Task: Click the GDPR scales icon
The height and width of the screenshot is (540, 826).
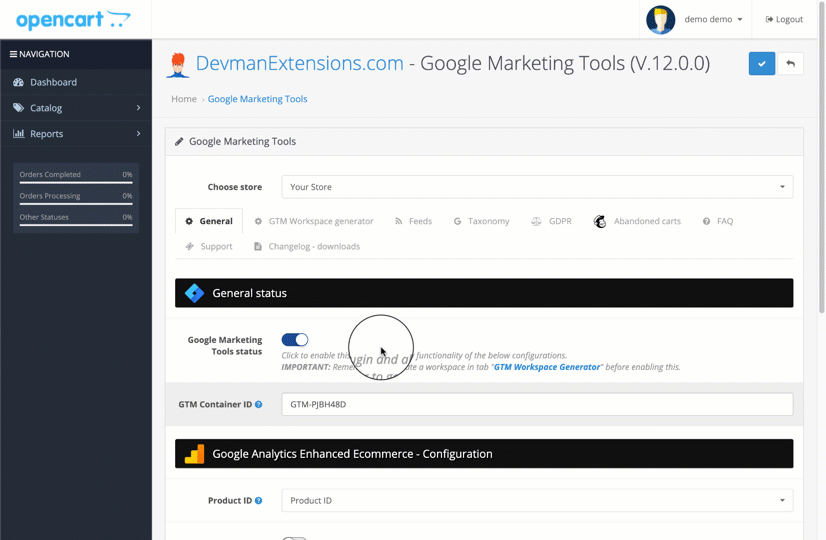Action: [x=536, y=221]
